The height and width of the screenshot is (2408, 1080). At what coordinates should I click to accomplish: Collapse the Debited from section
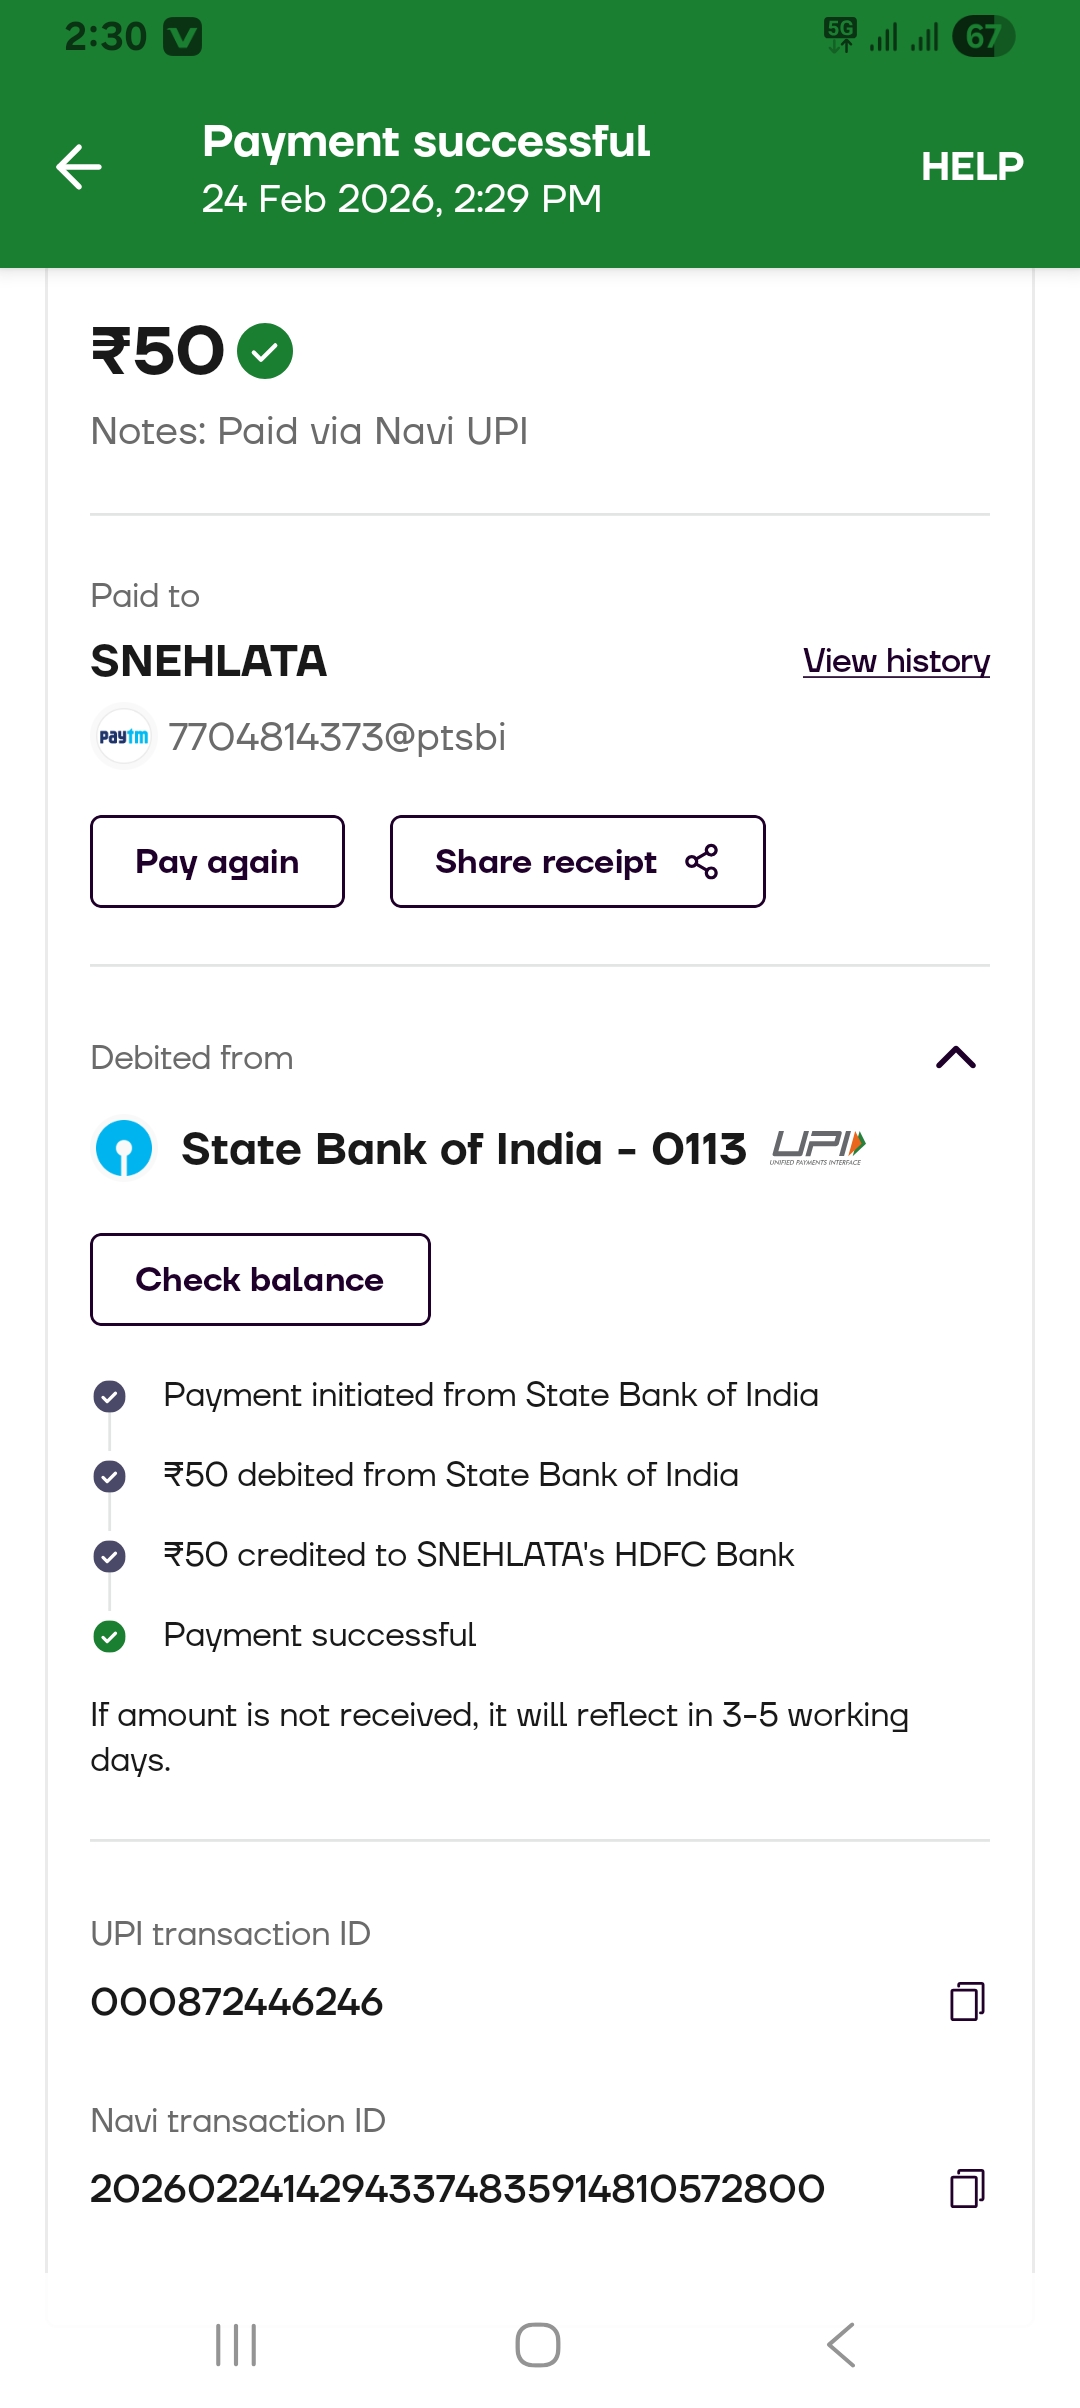[x=956, y=1057]
